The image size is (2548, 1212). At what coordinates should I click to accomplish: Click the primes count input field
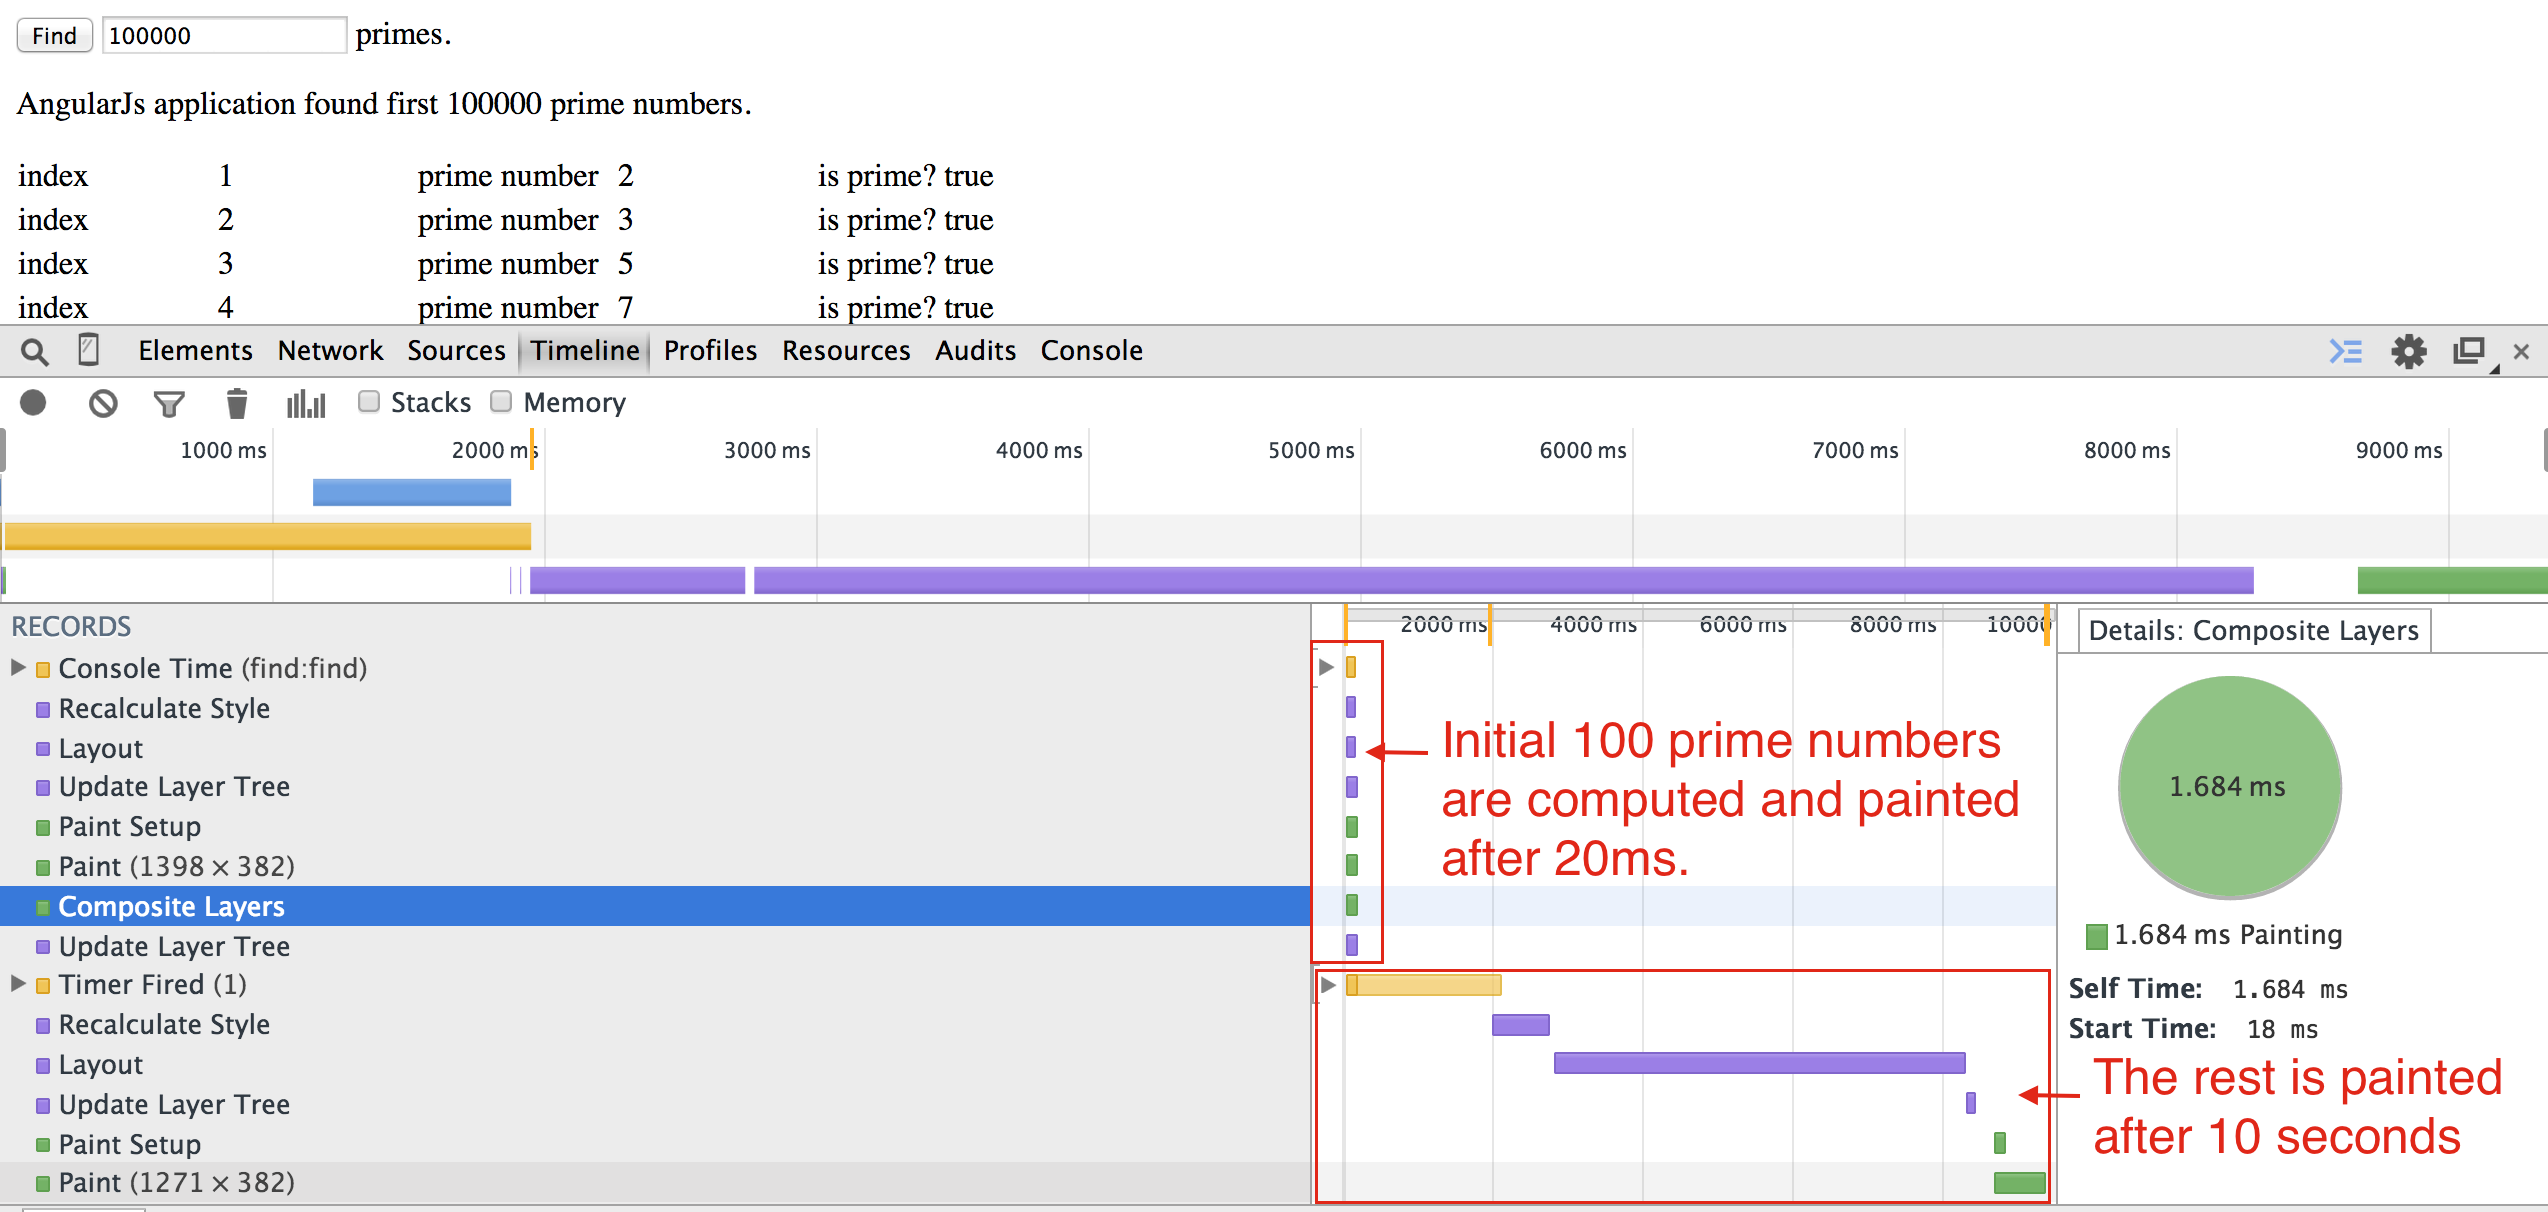point(224,36)
